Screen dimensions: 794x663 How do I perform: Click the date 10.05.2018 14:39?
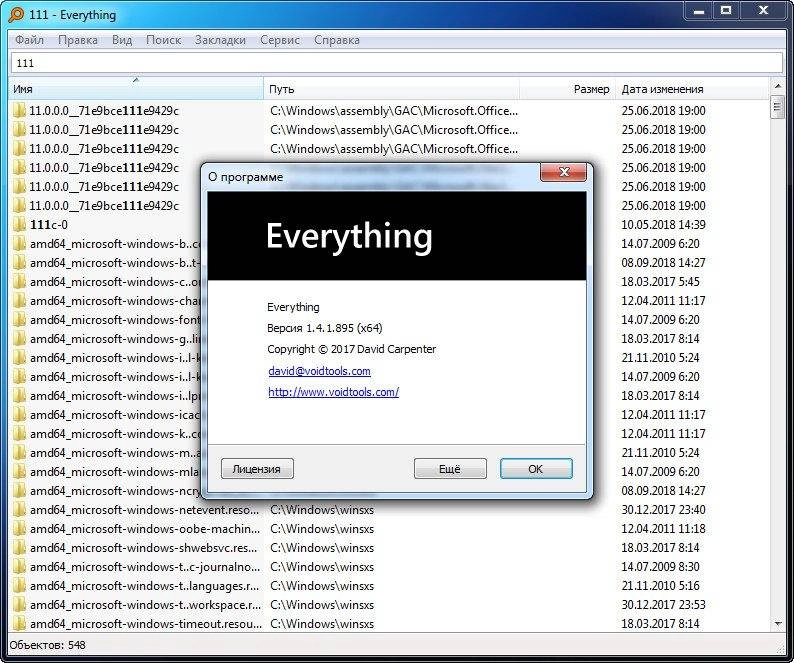coord(663,225)
